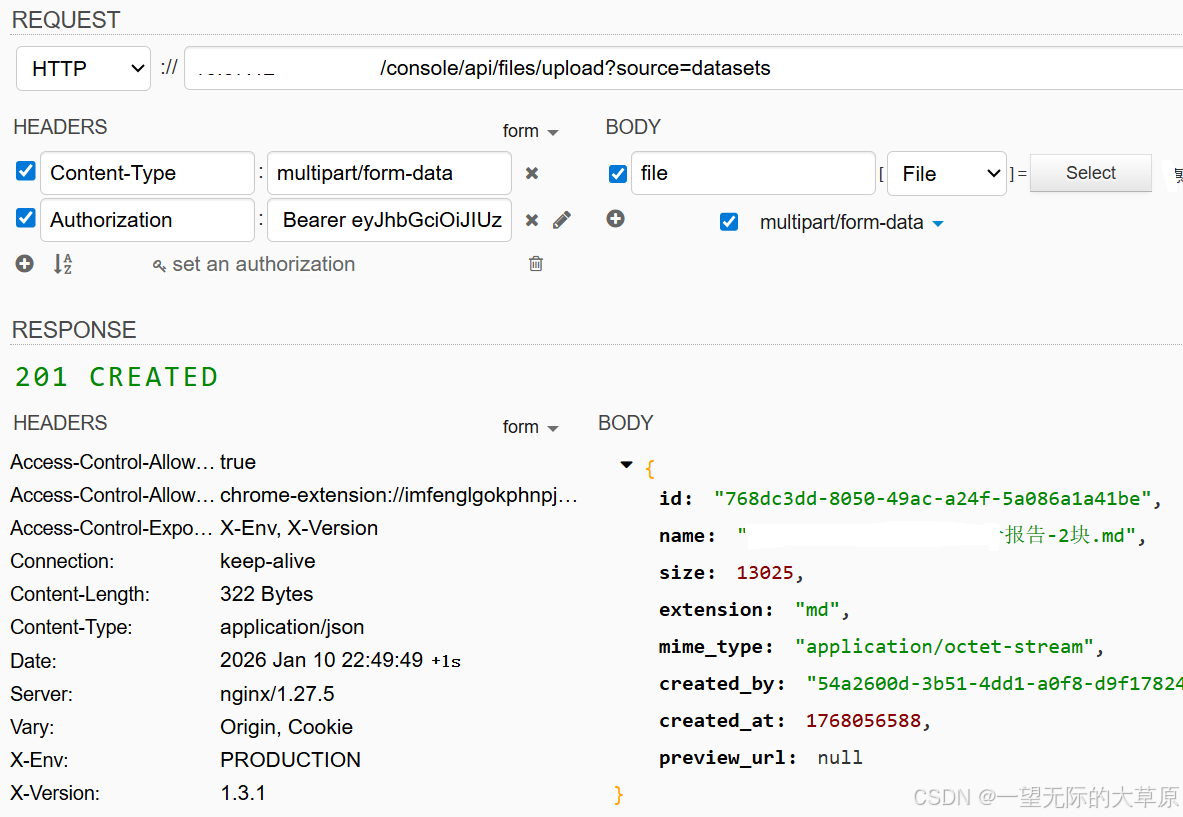Click the Authorization header name field
The image size is (1183, 817).
pyautogui.click(x=147, y=220)
